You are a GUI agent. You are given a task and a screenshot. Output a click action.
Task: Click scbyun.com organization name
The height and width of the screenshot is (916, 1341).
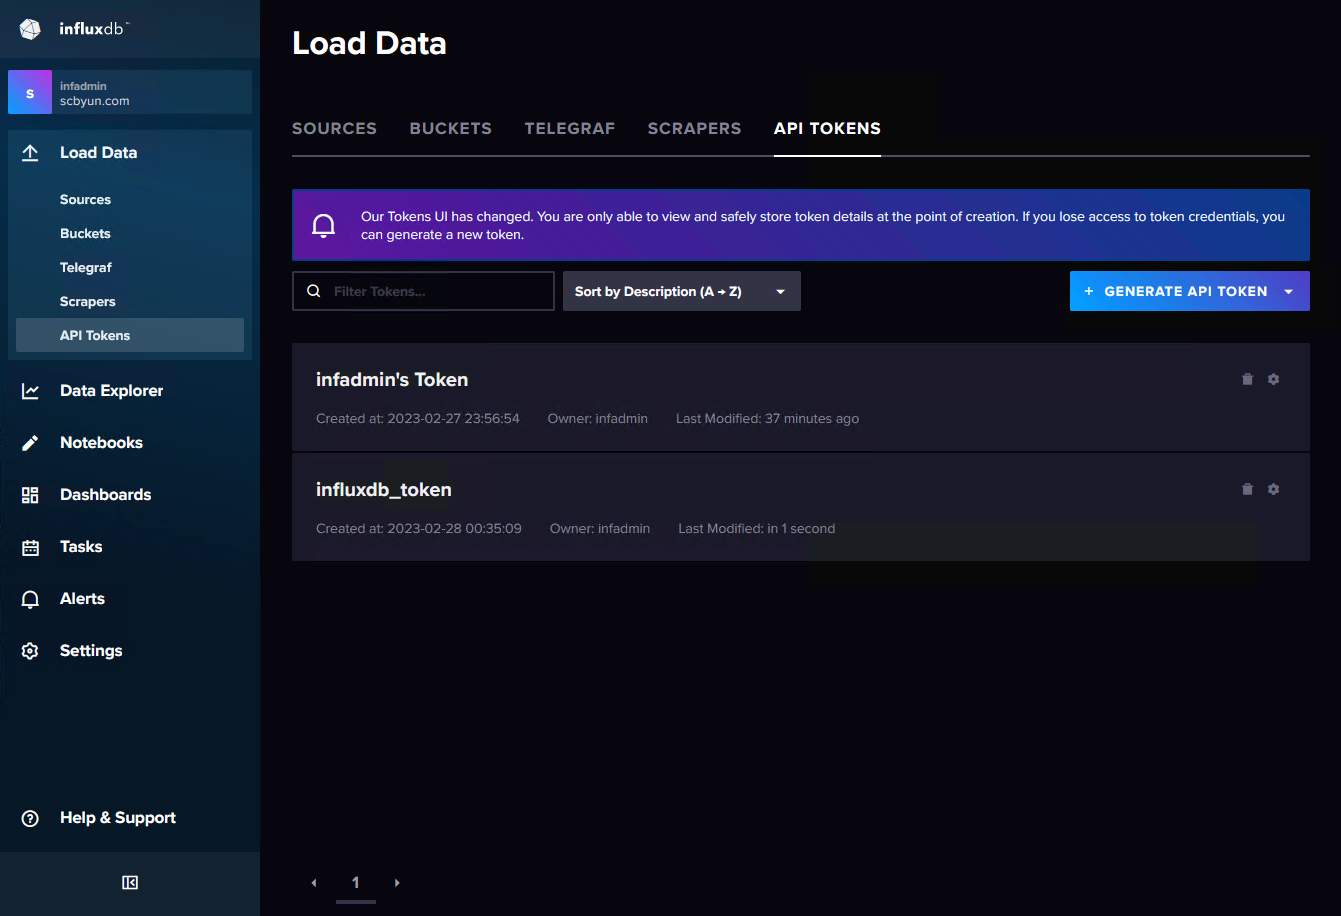(x=94, y=101)
